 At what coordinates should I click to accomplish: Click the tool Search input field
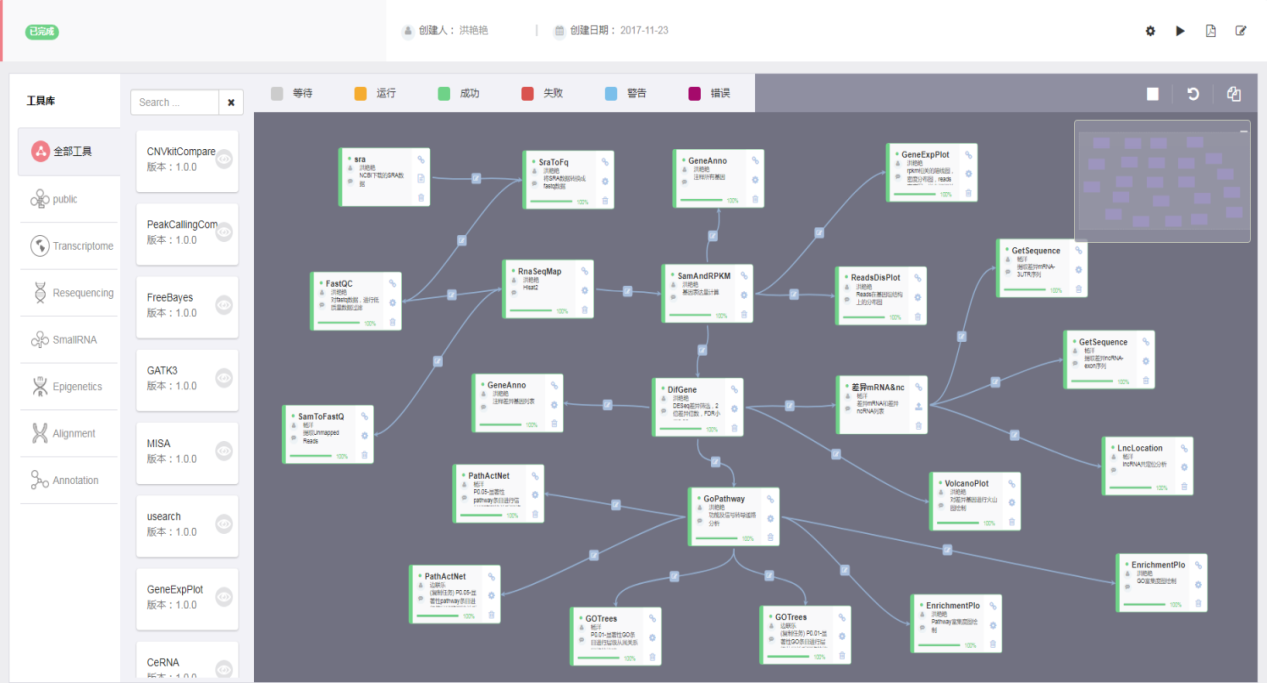point(174,102)
